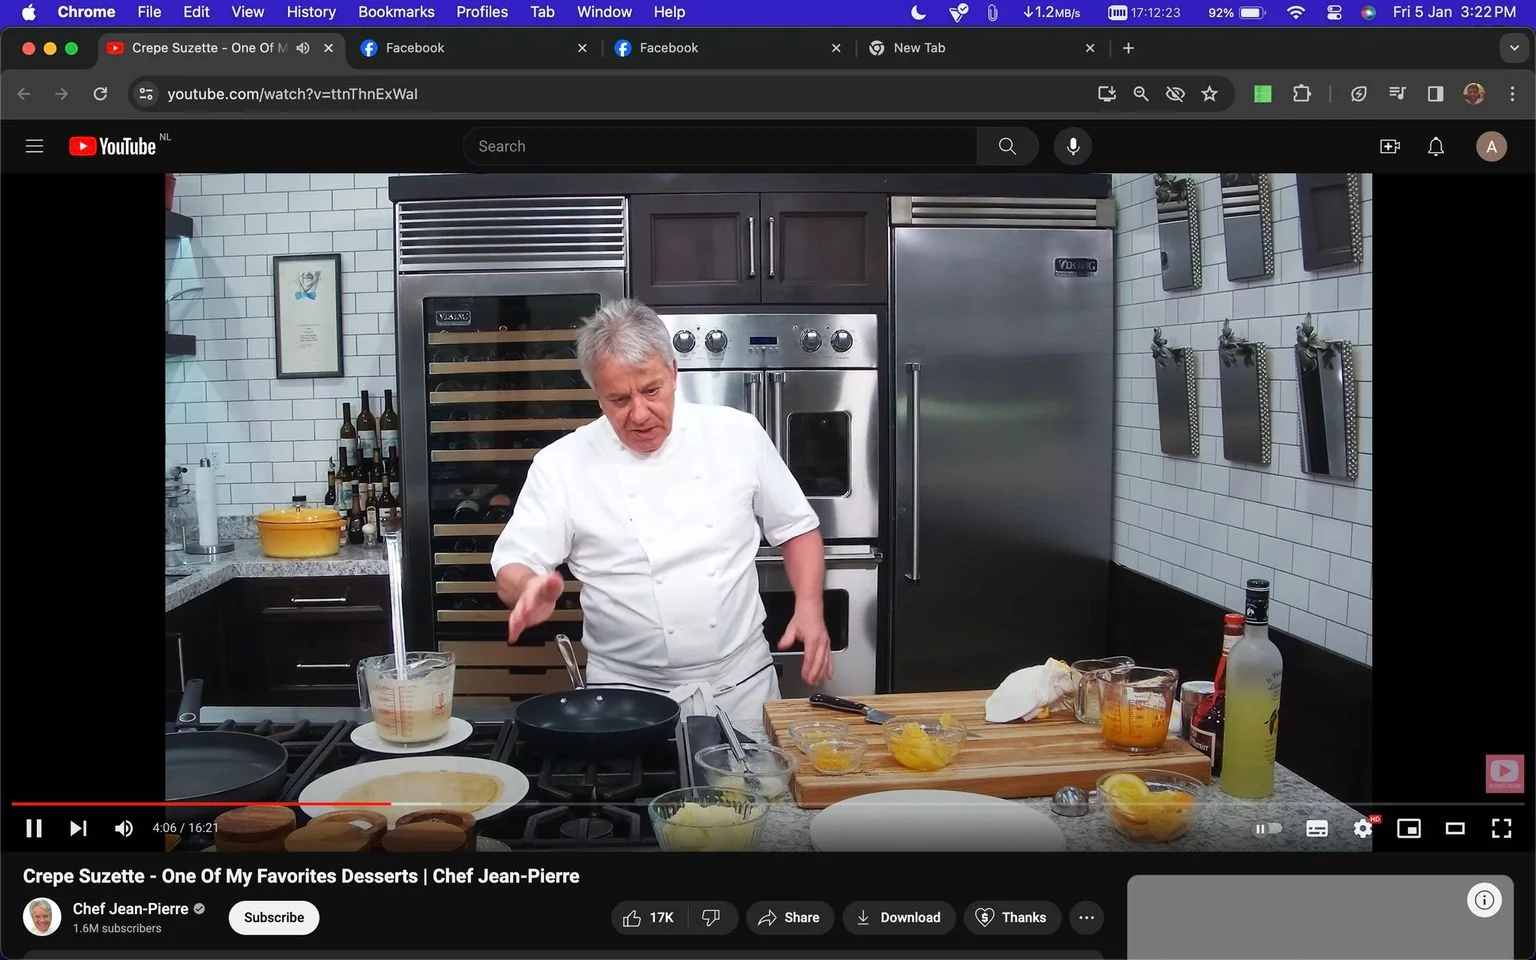Mute the video volume speaker icon
This screenshot has width=1536, height=960.
124,828
